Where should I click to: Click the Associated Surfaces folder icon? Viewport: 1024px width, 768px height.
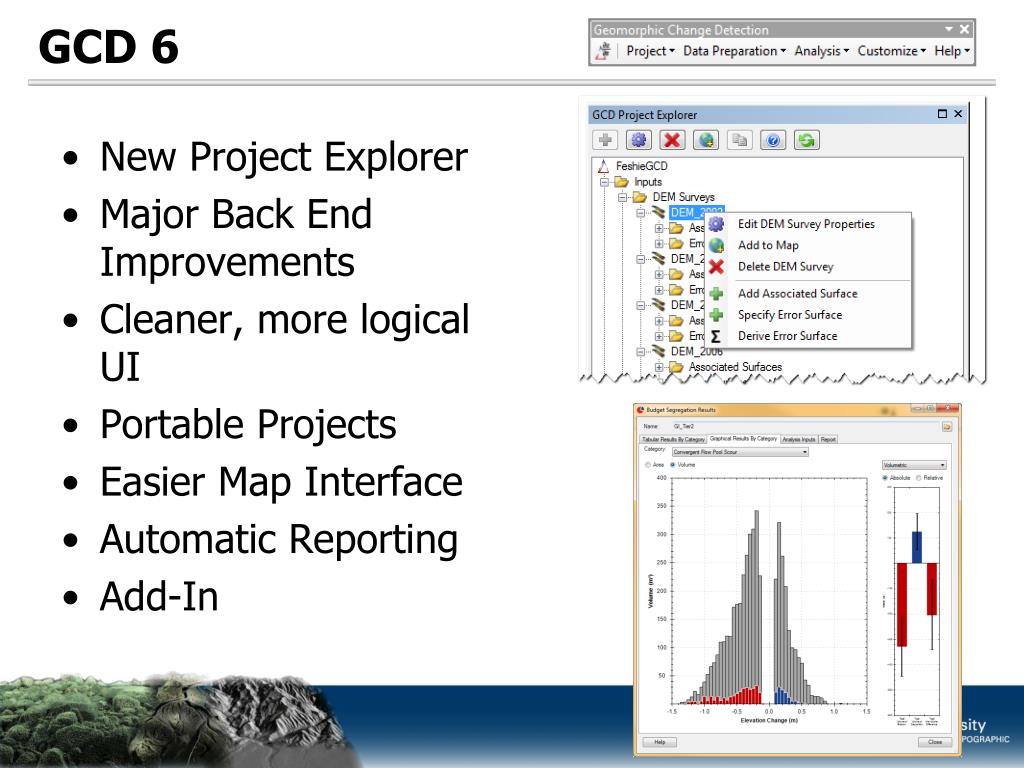(677, 367)
